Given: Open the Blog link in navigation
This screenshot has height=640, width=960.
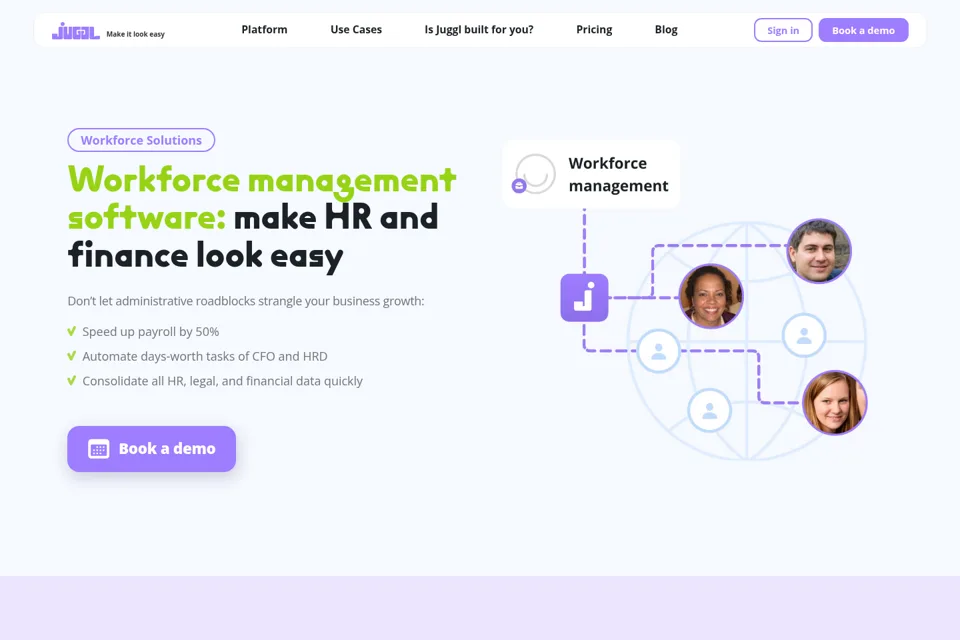Looking at the screenshot, I should pos(666,29).
